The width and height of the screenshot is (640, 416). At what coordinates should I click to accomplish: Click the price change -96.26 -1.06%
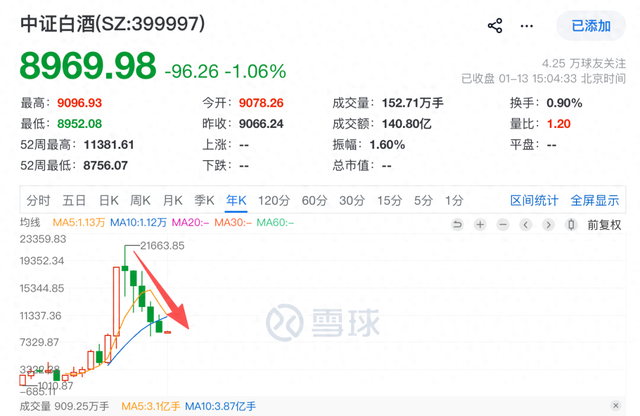coord(225,71)
